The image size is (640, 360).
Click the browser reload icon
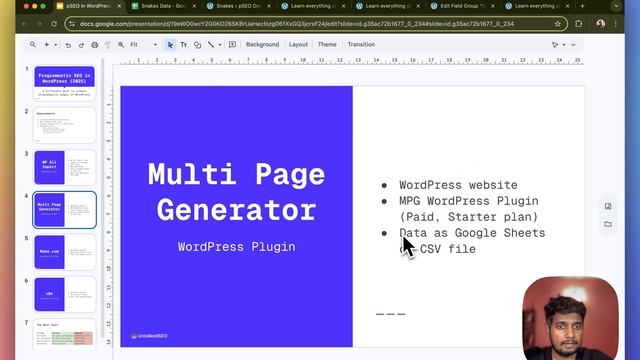pyautogui.click(x=54, y=24)
